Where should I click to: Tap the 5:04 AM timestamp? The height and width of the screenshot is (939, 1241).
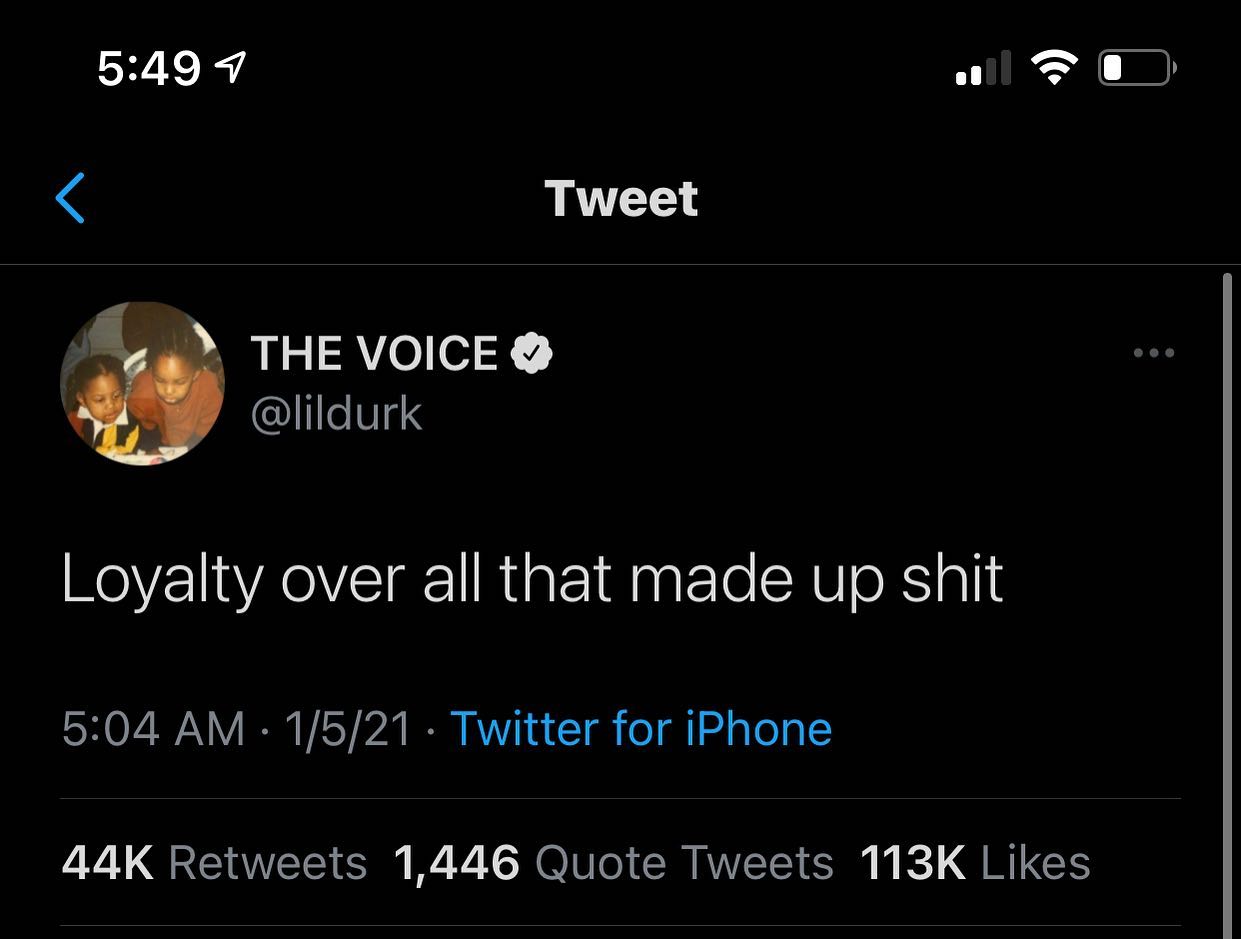(x=153, y=728)
